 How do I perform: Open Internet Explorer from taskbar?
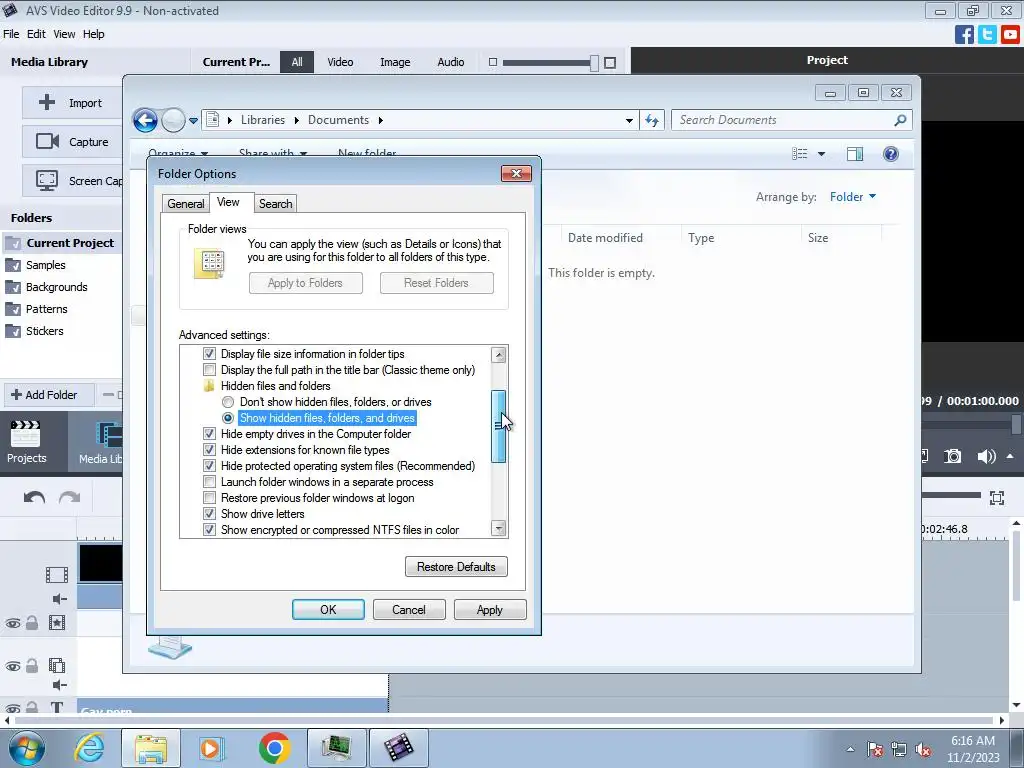coord(89,748)
